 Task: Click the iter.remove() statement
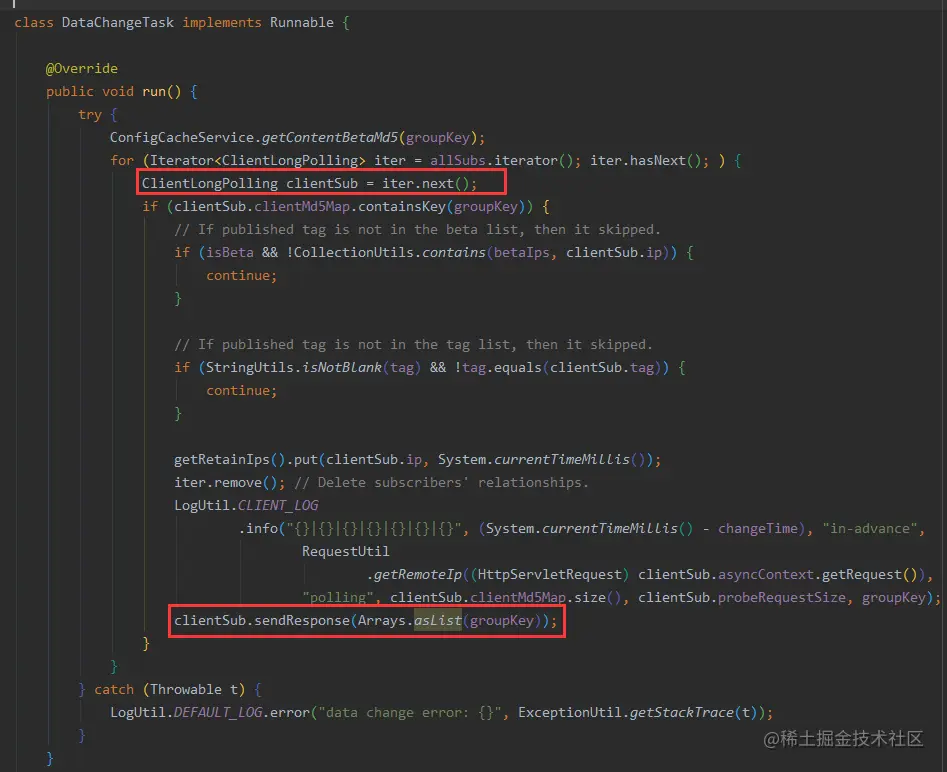click(230, 482)
